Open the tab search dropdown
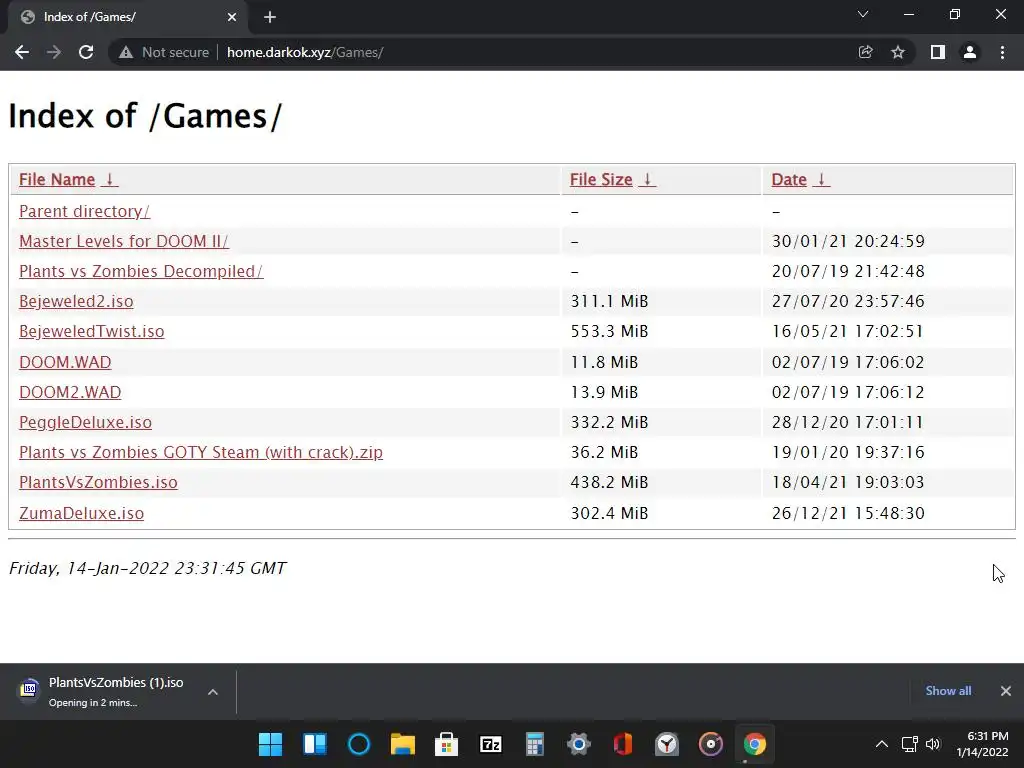The image size is (1024, 768). tap(863, 14)
